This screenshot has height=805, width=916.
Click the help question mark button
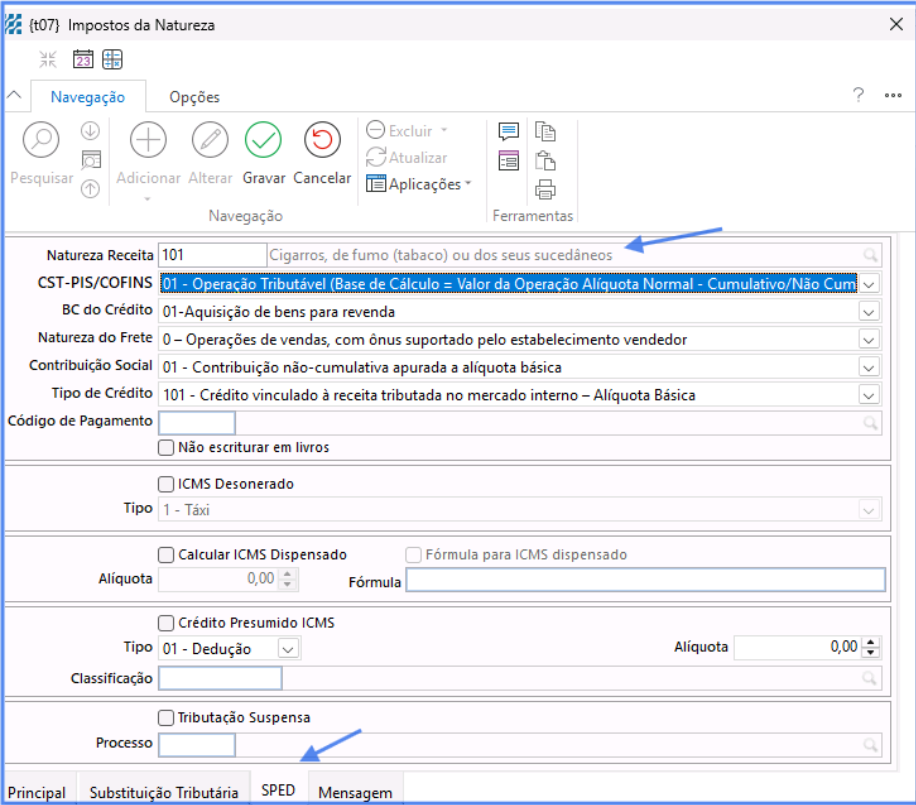coord(858,95)
